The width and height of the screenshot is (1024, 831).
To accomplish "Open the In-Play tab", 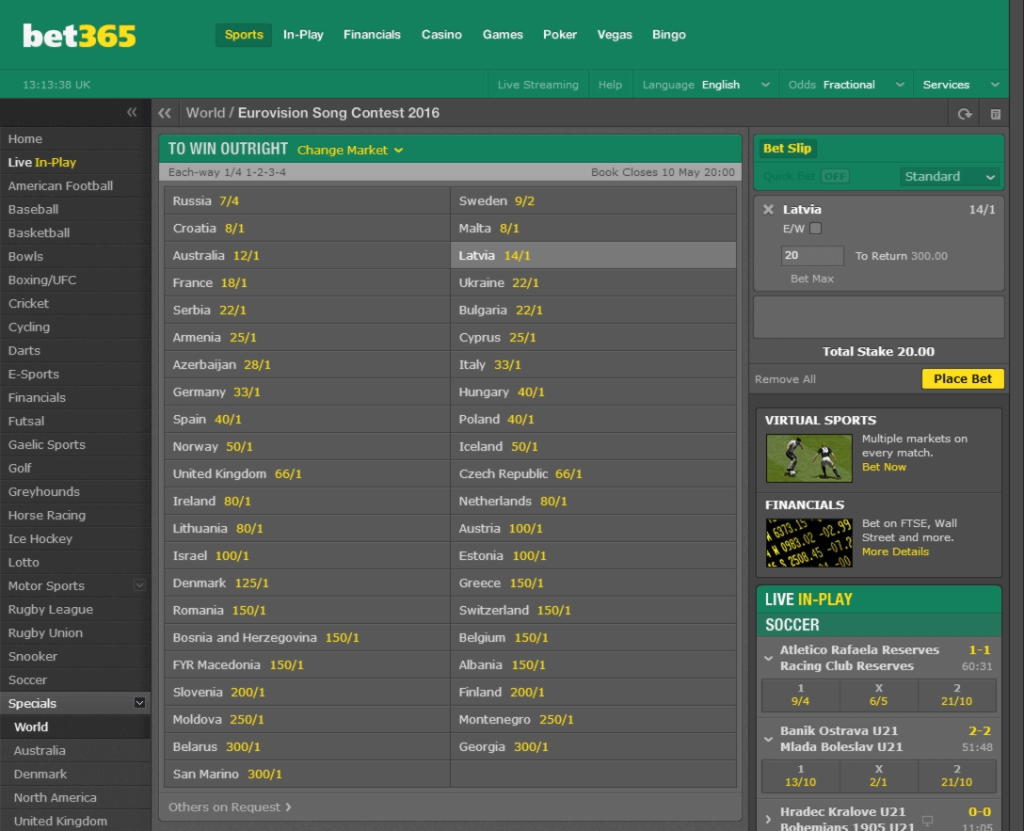I will 303,35.
